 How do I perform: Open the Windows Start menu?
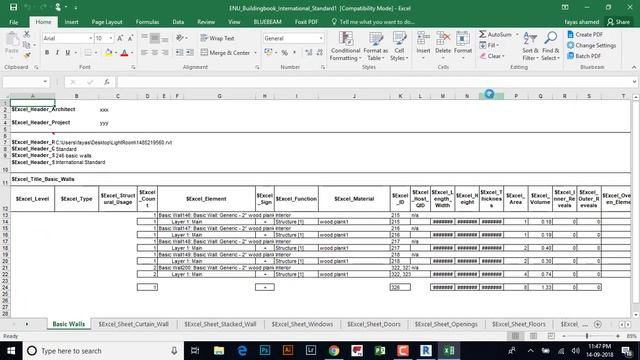(11, 351)
